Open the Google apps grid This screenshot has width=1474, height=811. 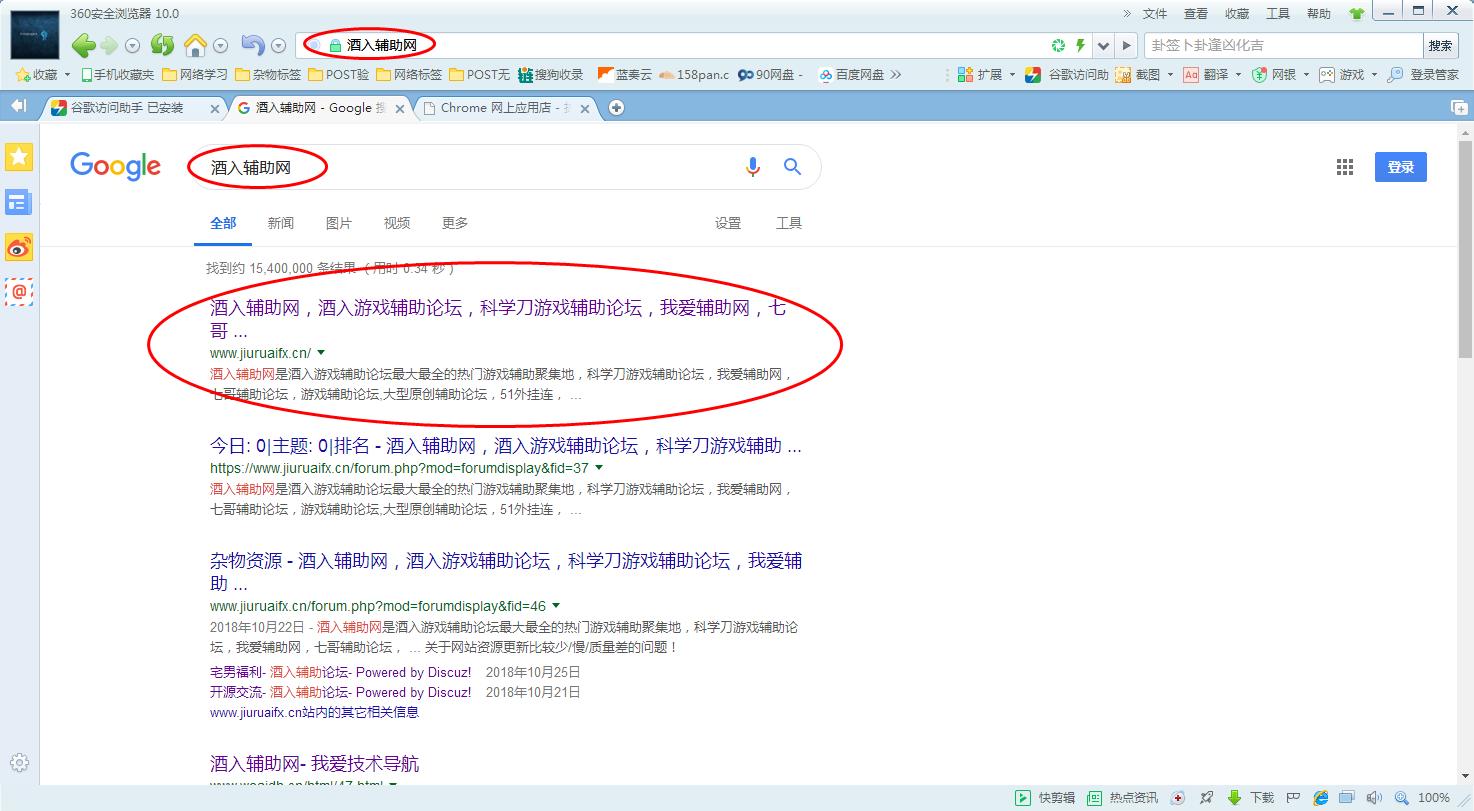click(1345, 167)
